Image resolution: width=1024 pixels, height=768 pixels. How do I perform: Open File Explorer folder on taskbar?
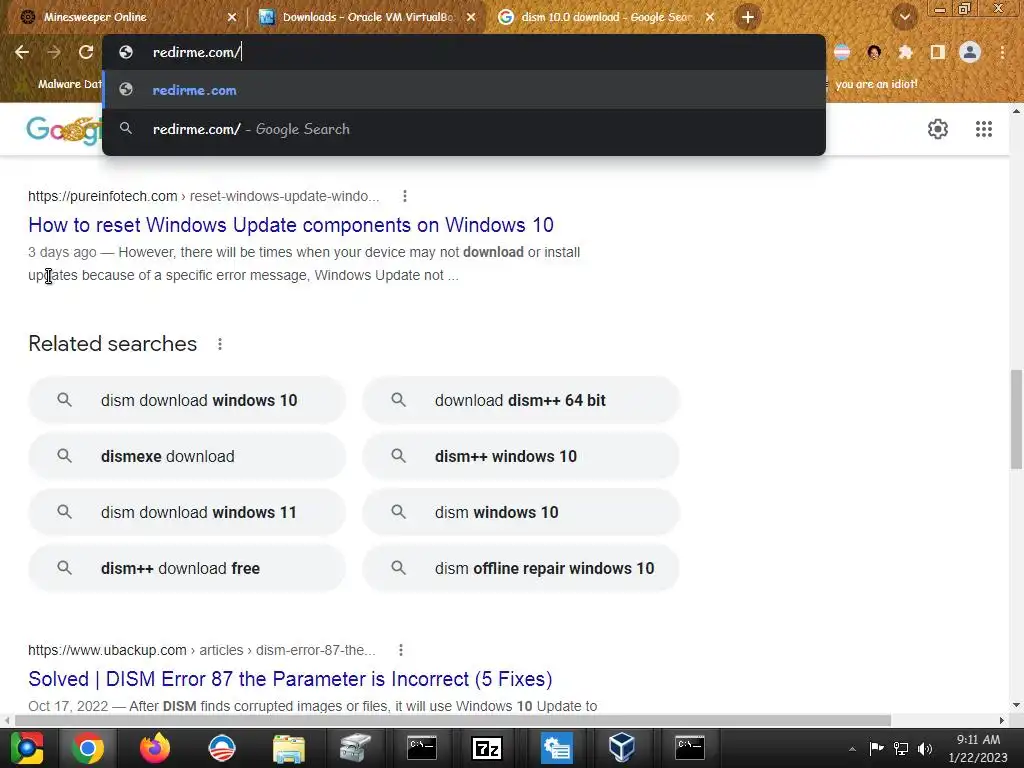coord(288,748)
